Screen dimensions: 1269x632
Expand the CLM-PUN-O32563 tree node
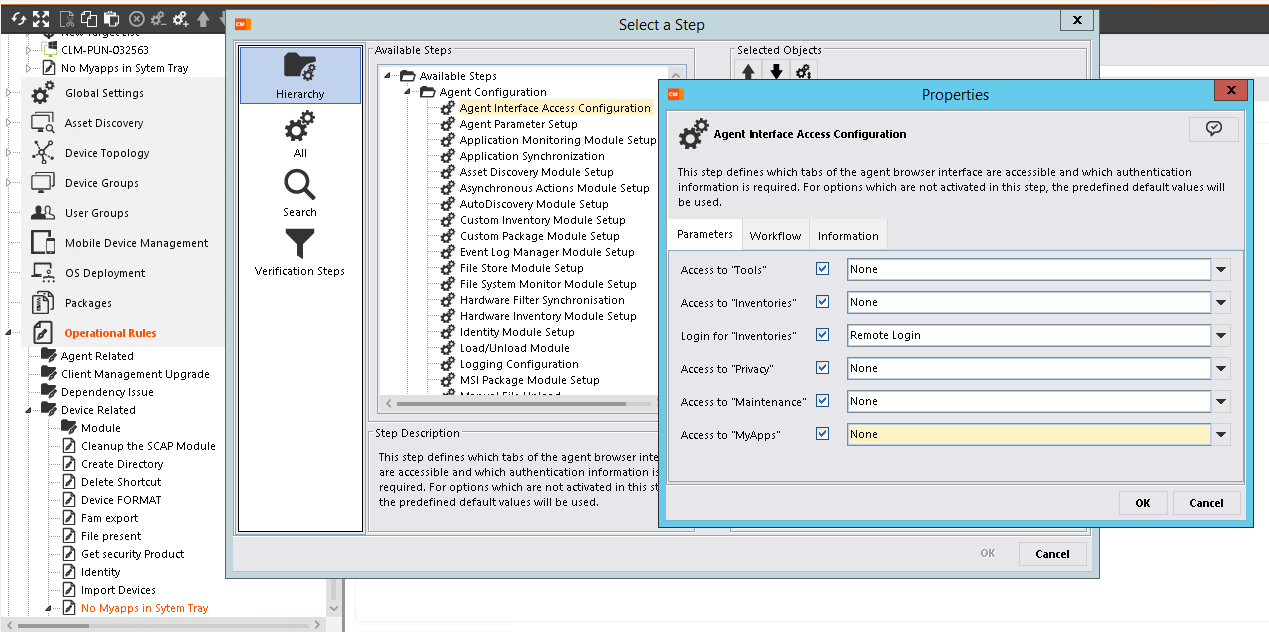coord(29,50)
